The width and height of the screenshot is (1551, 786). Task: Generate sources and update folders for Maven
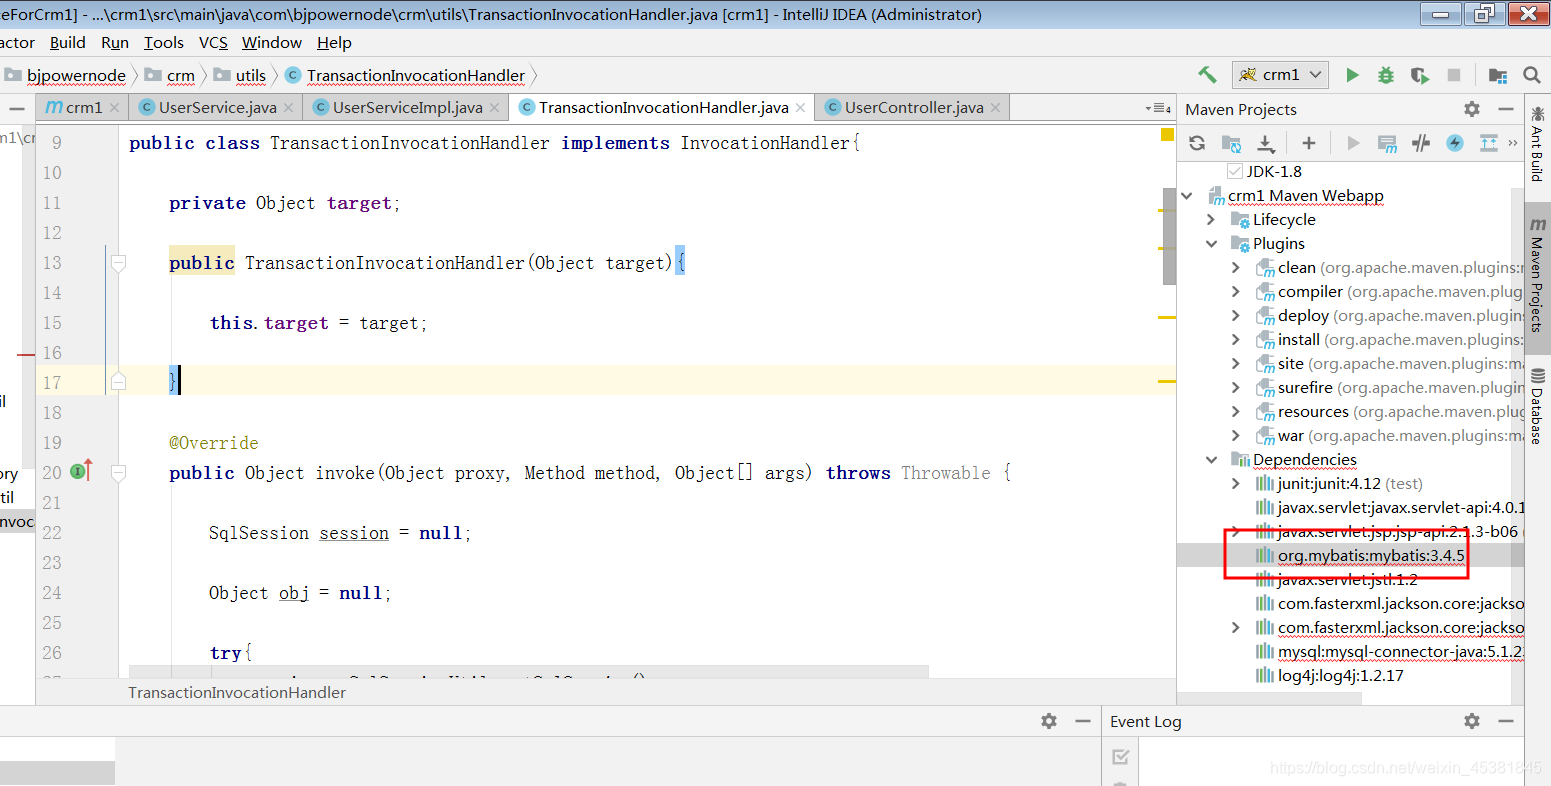[x=1231, y=143]
